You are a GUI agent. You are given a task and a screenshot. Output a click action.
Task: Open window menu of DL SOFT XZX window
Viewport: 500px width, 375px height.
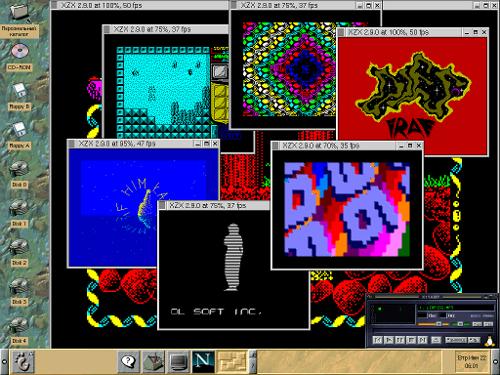pyautogui.click(x=162, y=205)
